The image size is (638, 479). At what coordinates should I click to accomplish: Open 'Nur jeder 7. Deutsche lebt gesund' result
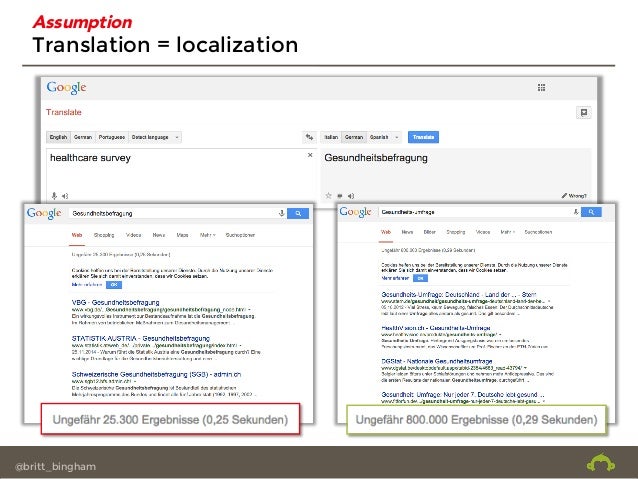tap(463, 394)
